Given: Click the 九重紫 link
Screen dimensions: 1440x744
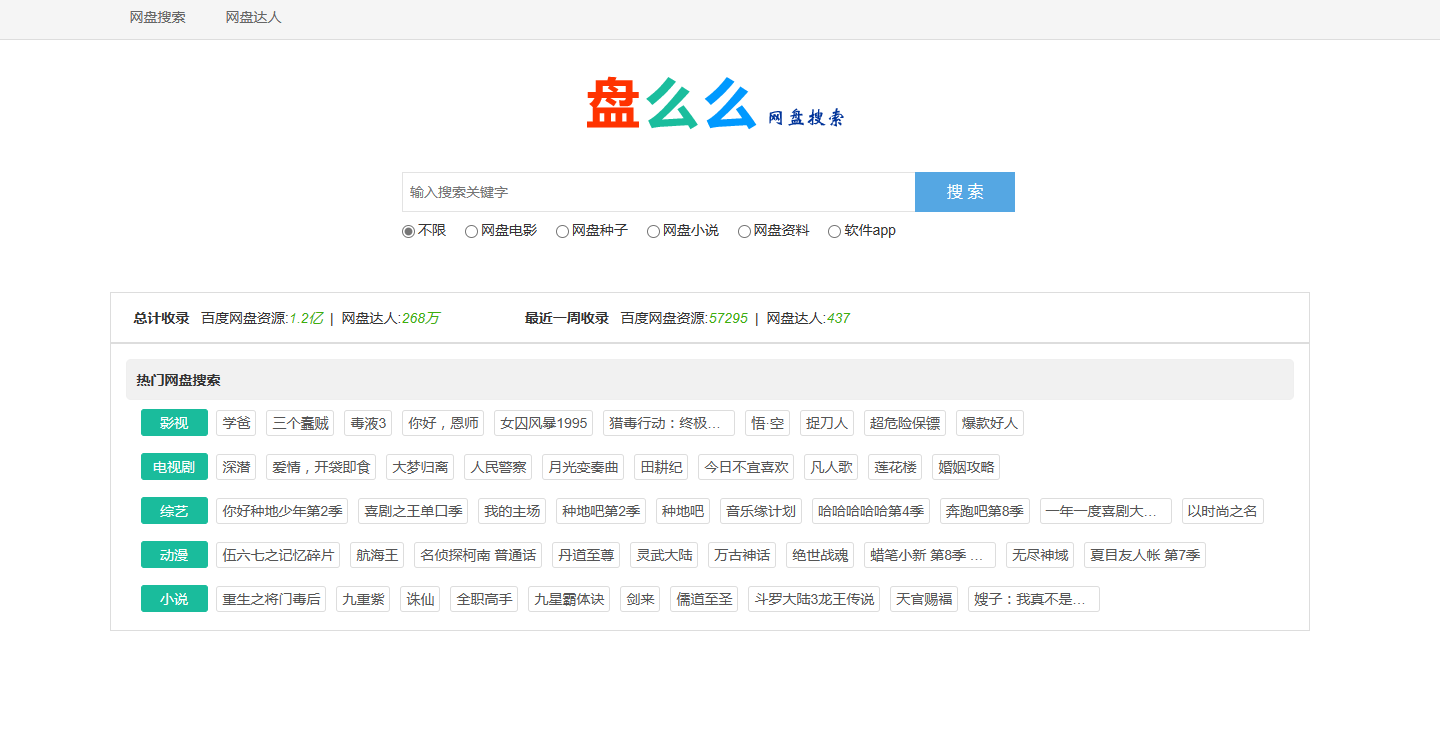Looking at the screenshot, I should (363, 599).
